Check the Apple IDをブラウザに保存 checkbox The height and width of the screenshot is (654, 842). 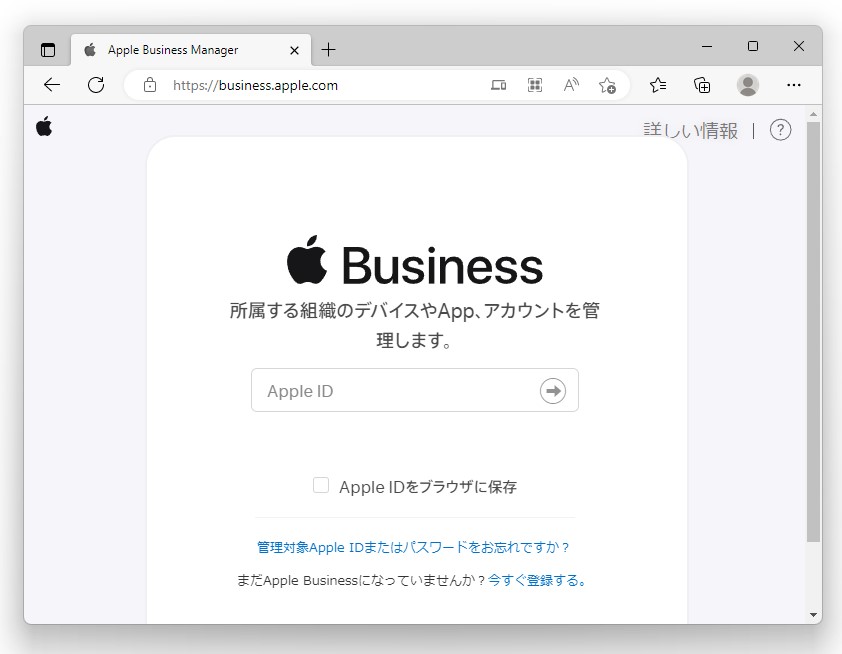321,485
